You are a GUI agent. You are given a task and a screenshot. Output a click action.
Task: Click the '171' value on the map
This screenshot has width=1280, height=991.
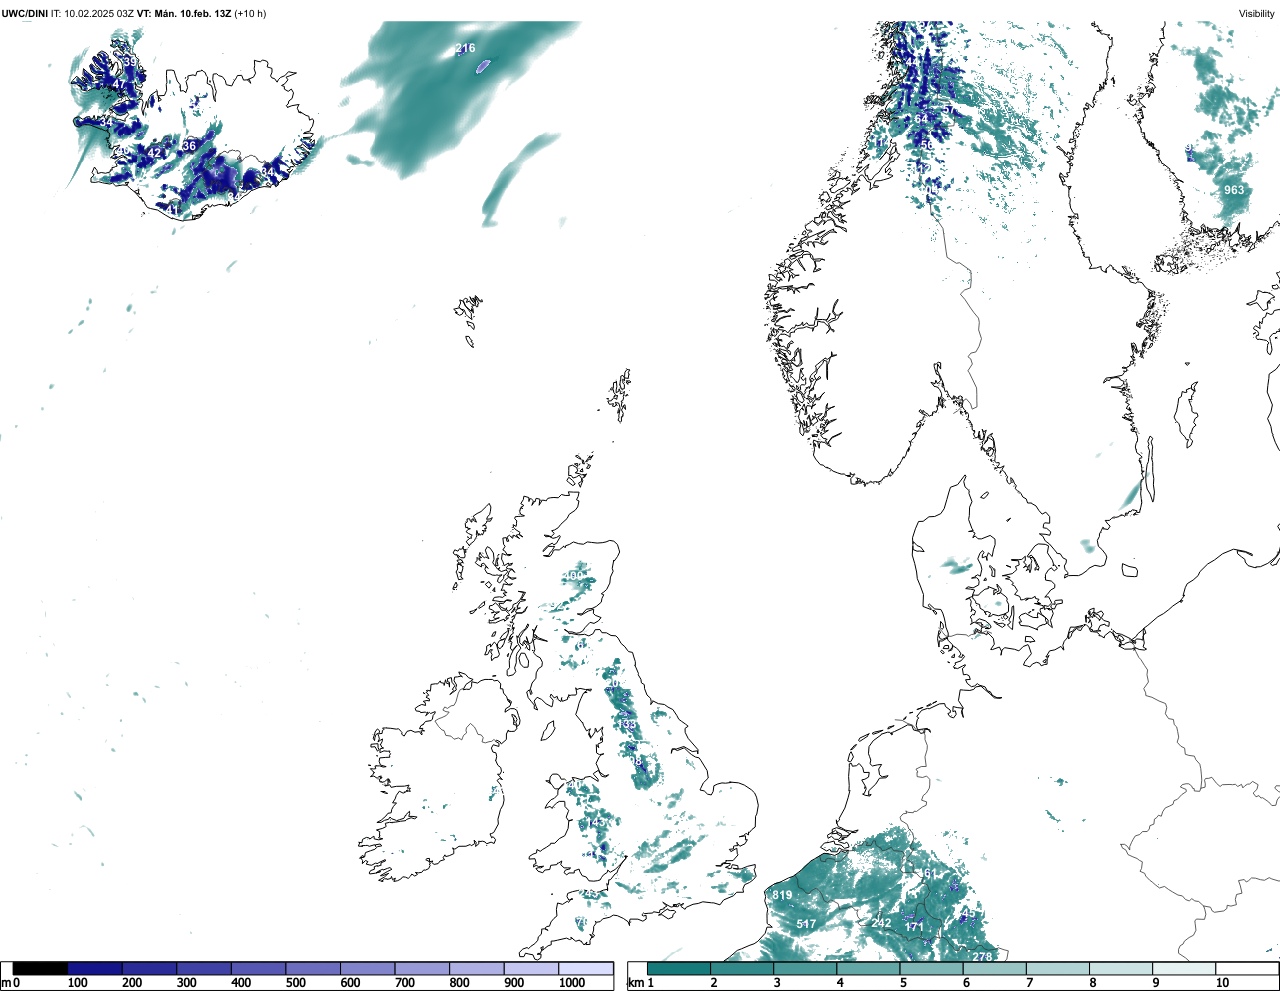click(x=914, y=927)
